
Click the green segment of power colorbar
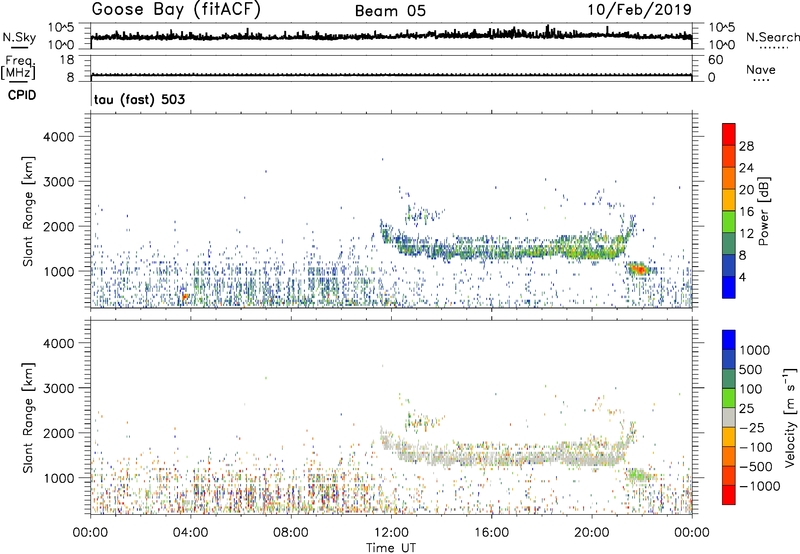pyautogui.click(x=729, y=221)
